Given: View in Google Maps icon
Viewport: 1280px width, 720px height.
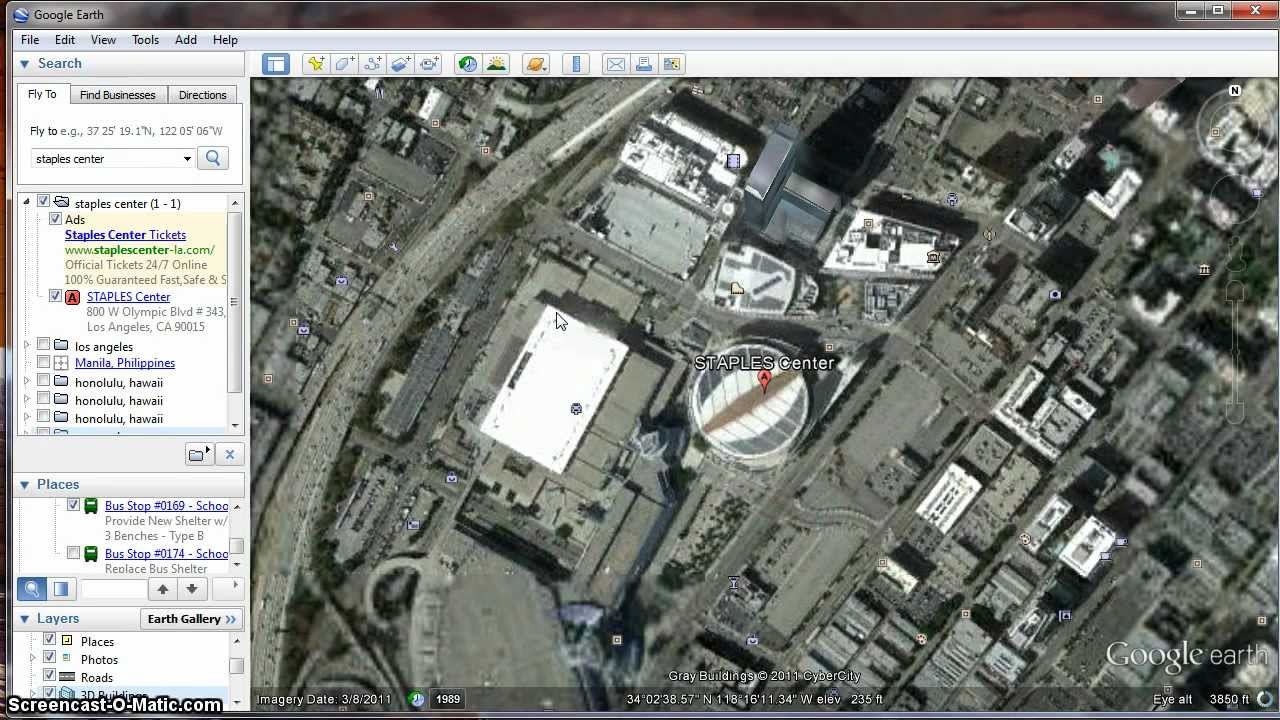Looking at the screenshot, I should coord(672,64).
